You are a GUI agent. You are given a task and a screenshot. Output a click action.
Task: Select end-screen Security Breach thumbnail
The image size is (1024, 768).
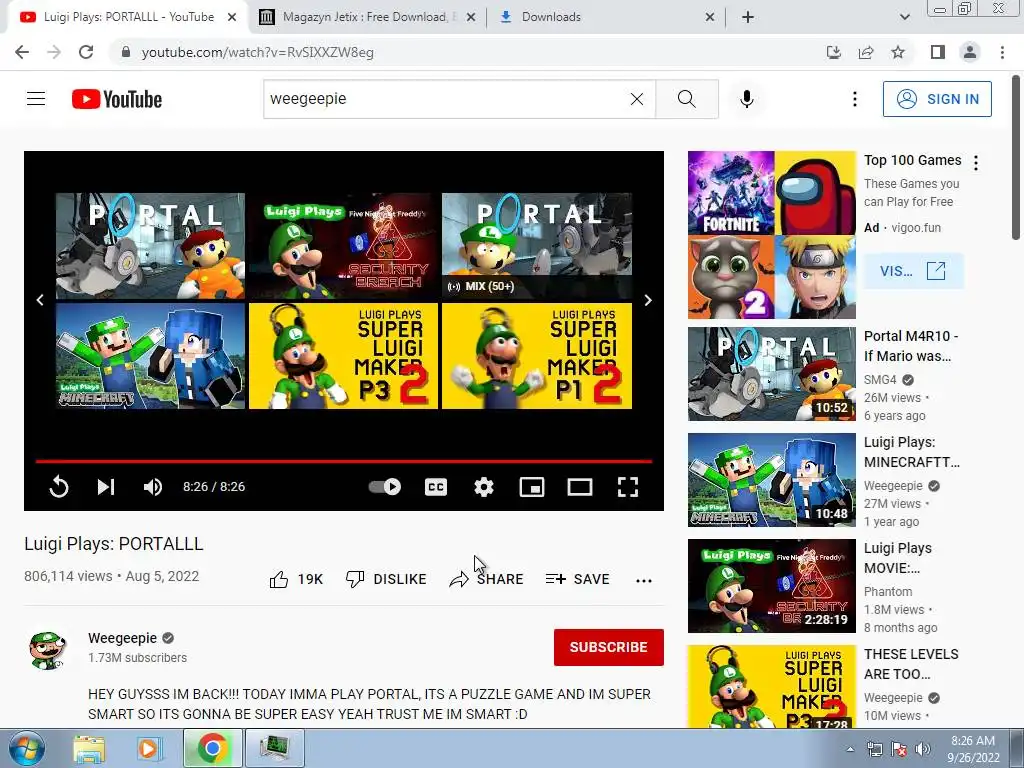344,246
